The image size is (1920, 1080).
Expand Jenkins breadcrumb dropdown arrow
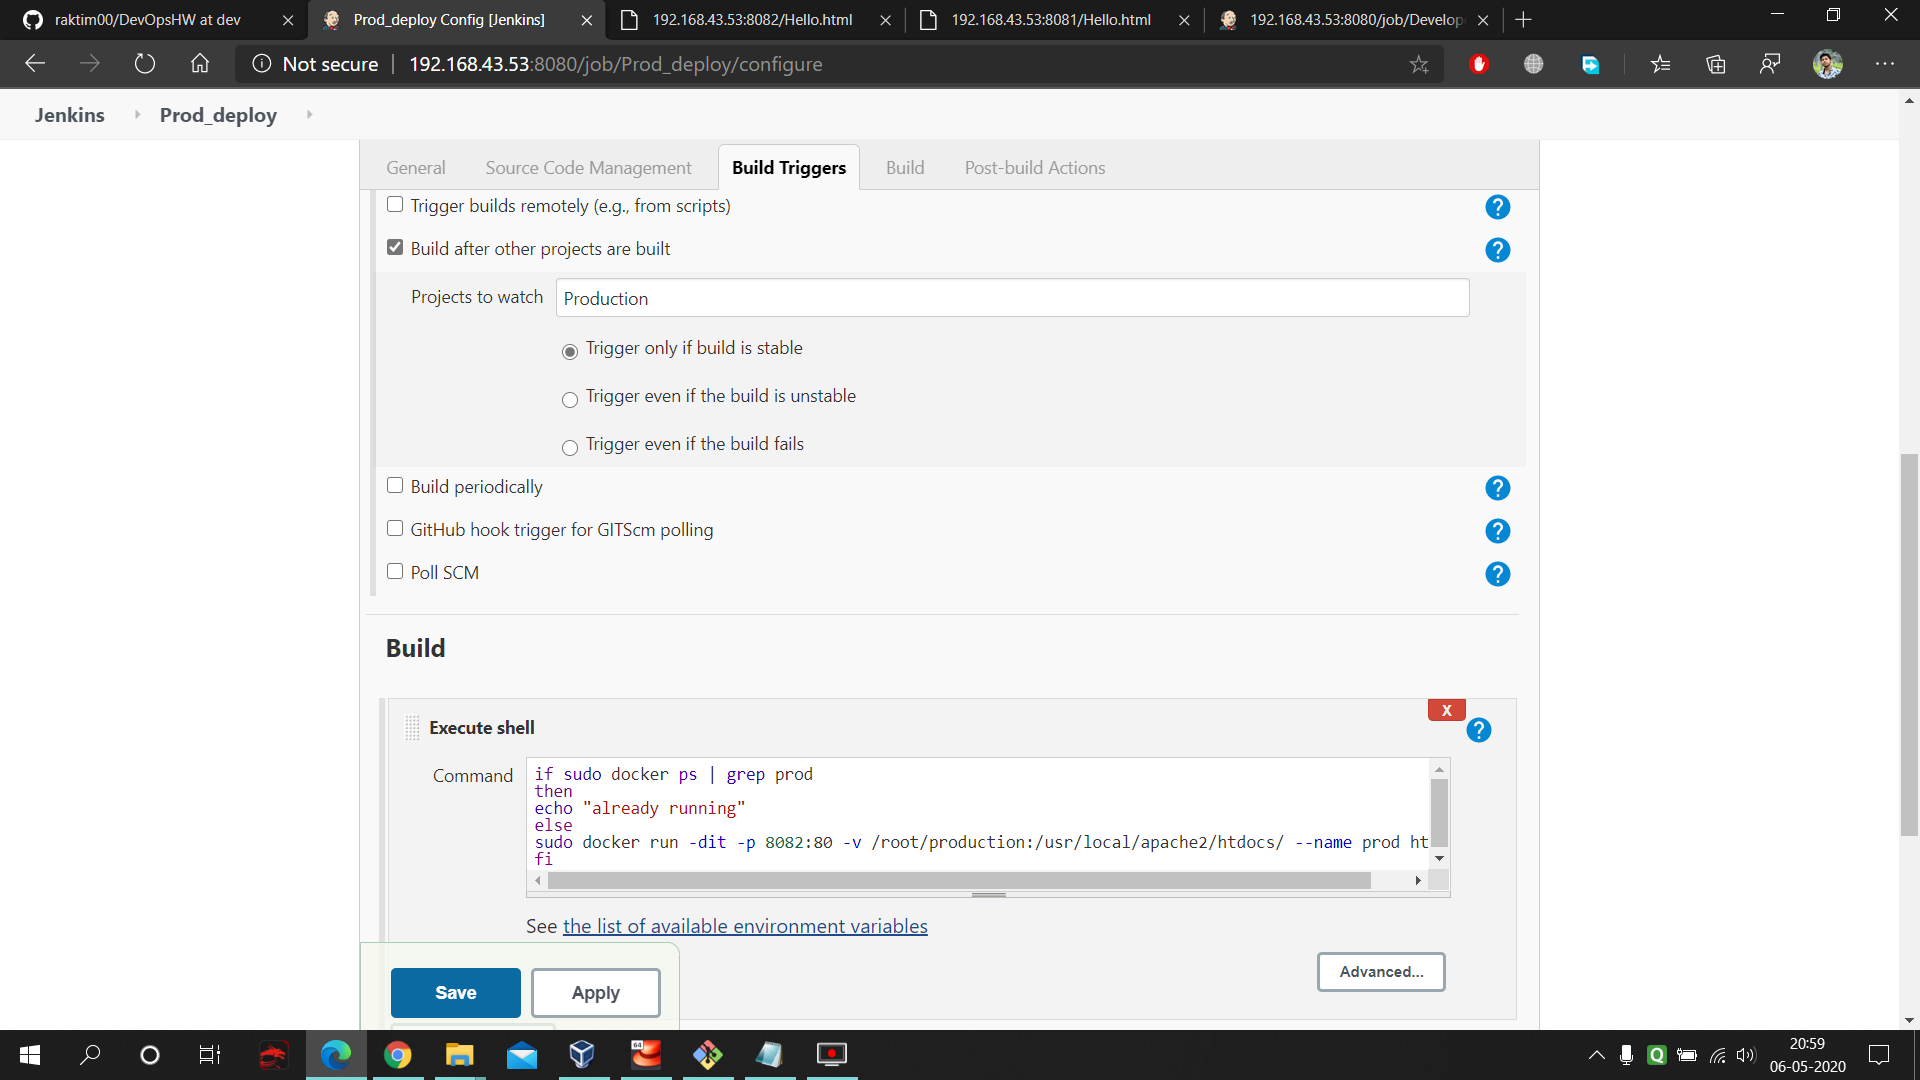click(x=137, y=115)
